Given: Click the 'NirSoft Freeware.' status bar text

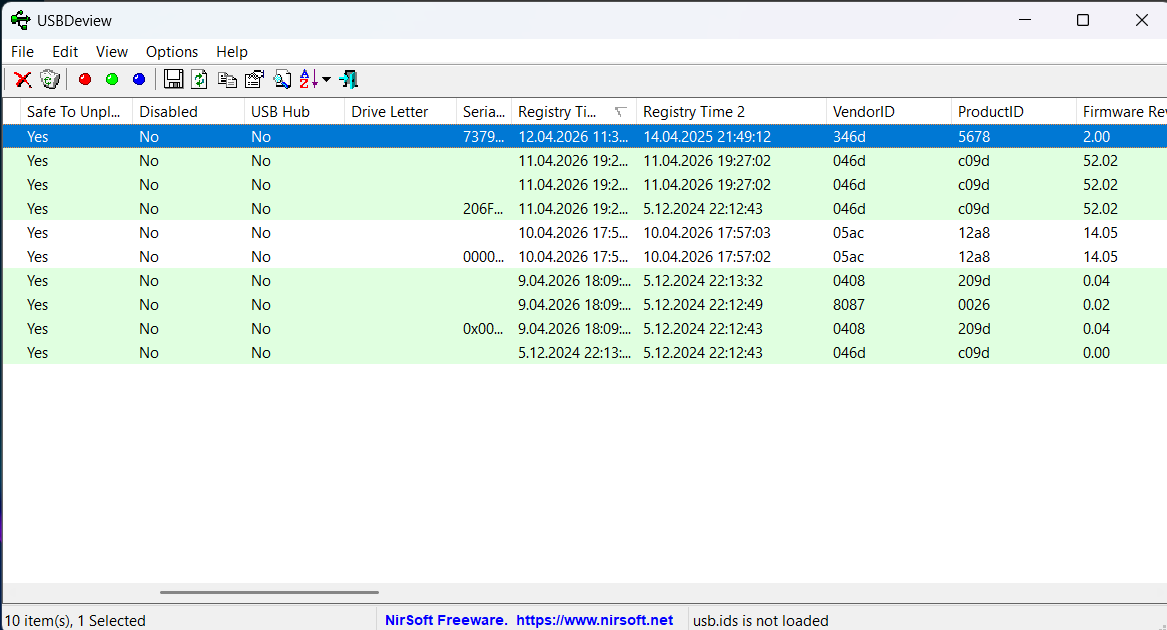Looking at the screenshot, I should tap(447, 620).
